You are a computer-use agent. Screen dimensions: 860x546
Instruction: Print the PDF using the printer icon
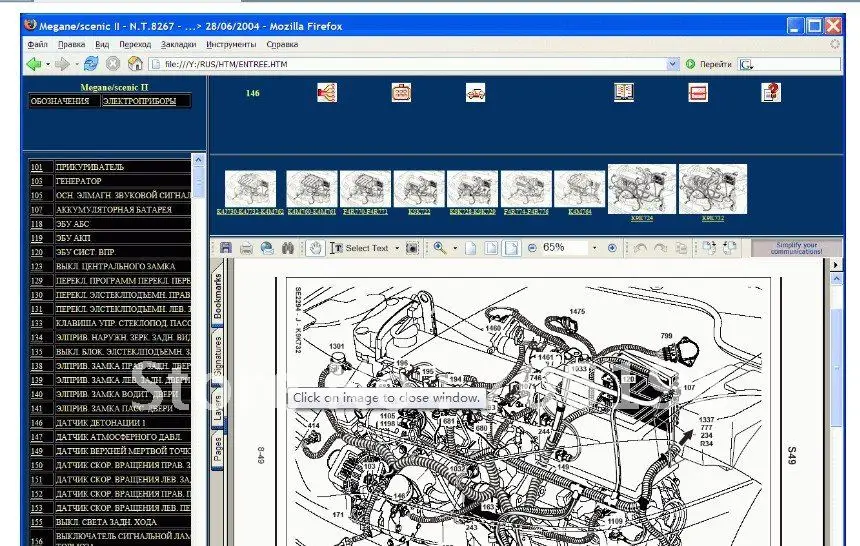pyautogui.click(x=246, y=248)
